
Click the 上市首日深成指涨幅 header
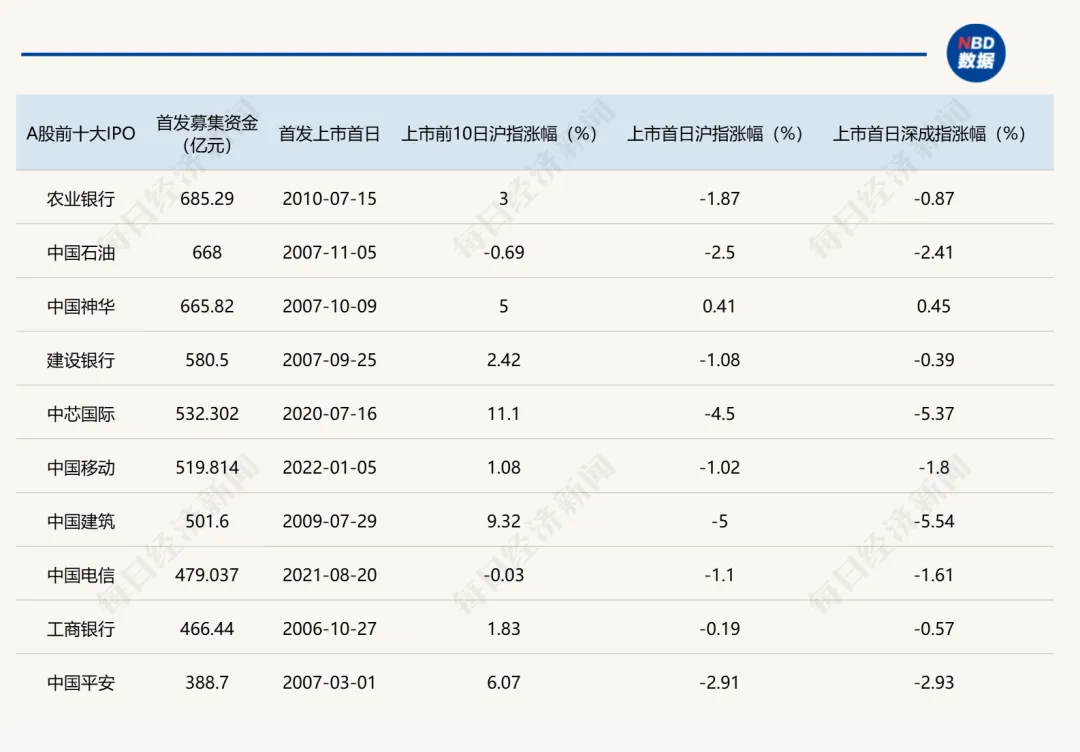(929, 134)
